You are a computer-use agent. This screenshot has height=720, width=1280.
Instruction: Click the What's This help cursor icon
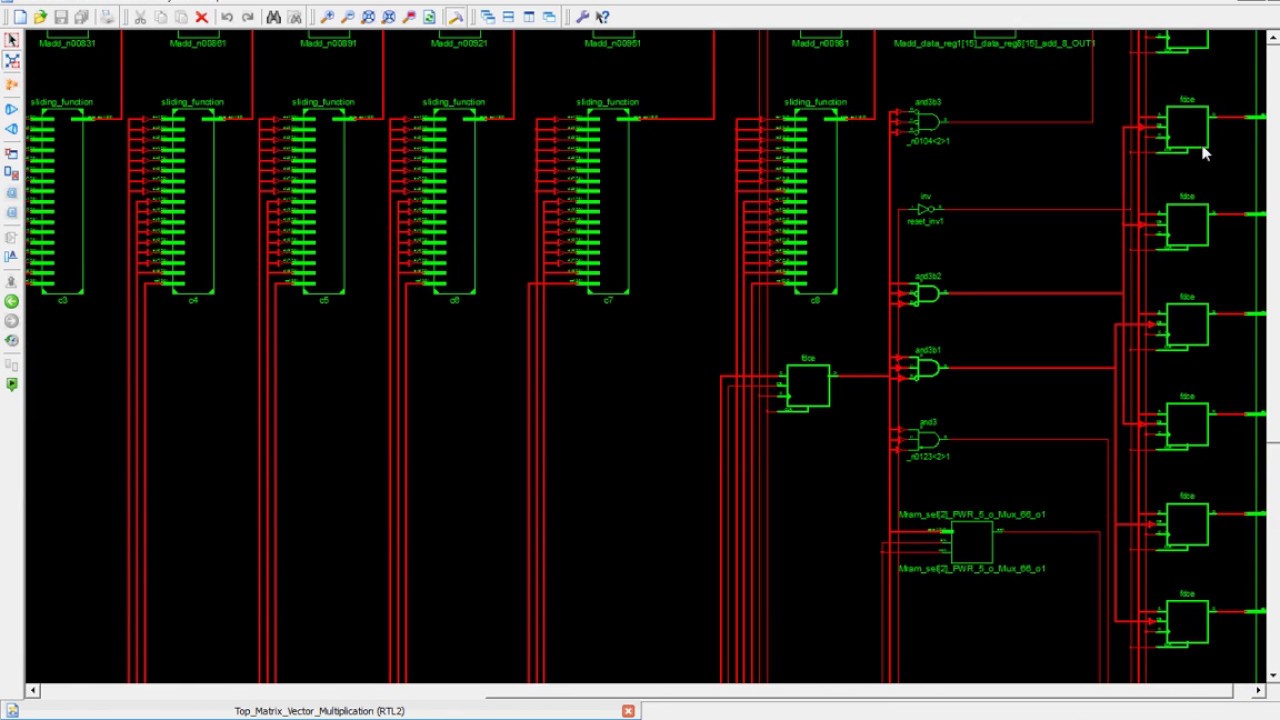click(x=602, y=17)
